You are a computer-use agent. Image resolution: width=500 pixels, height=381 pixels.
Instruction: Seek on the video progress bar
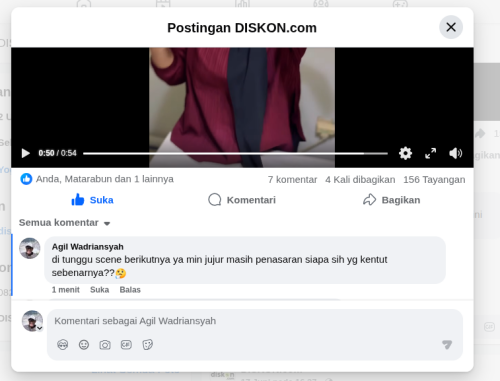click(235, 154)
